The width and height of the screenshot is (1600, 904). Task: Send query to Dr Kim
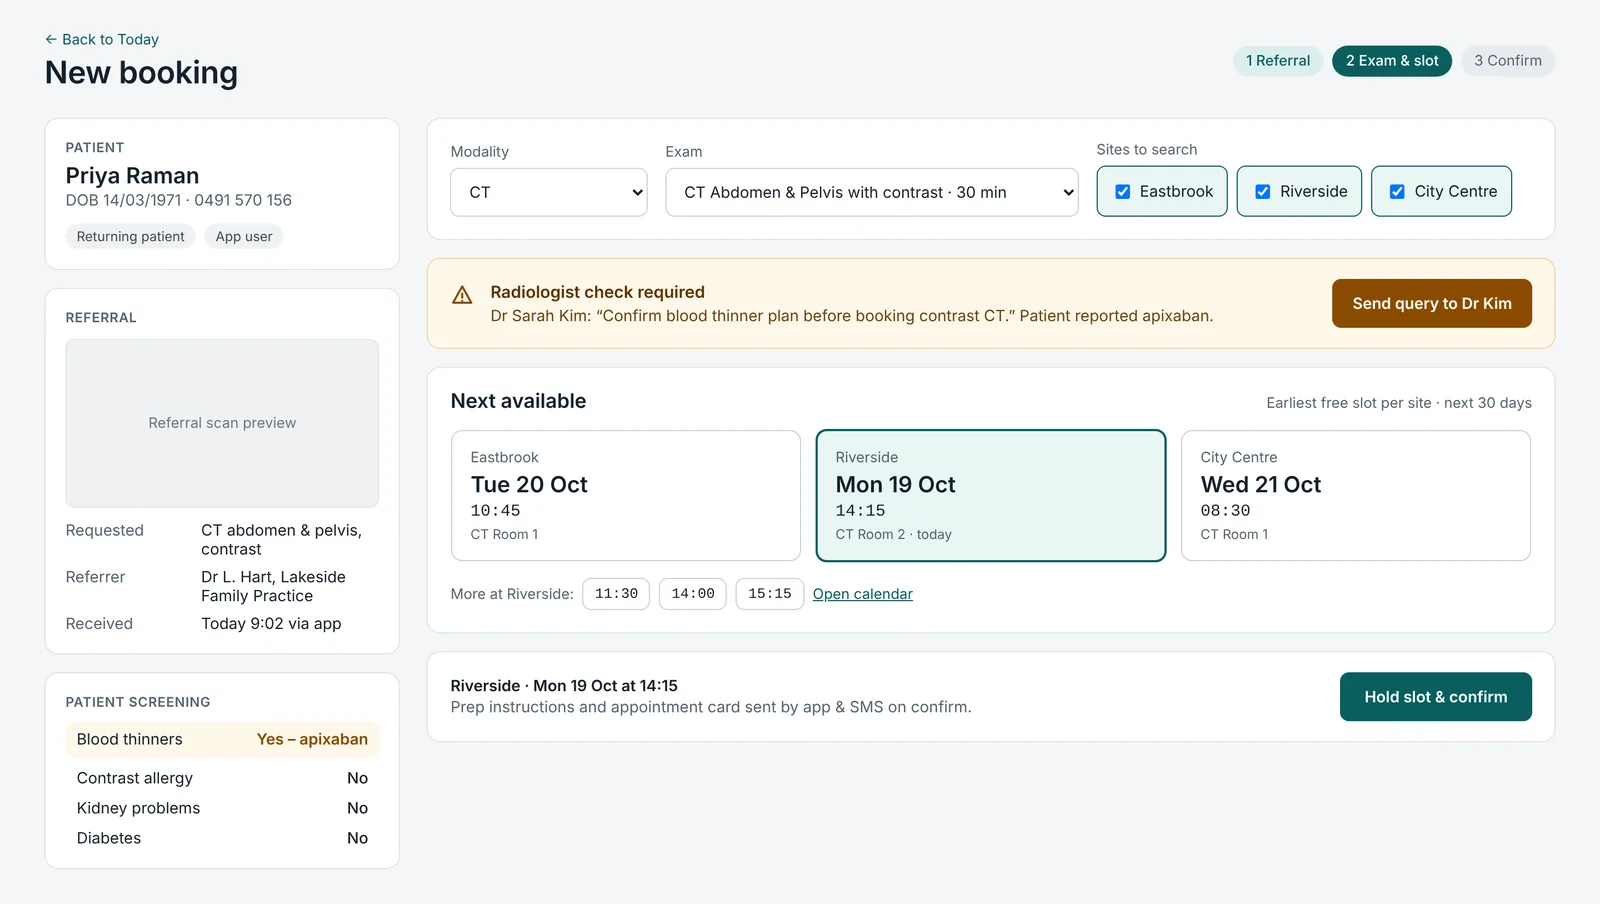coord(1432,303)
